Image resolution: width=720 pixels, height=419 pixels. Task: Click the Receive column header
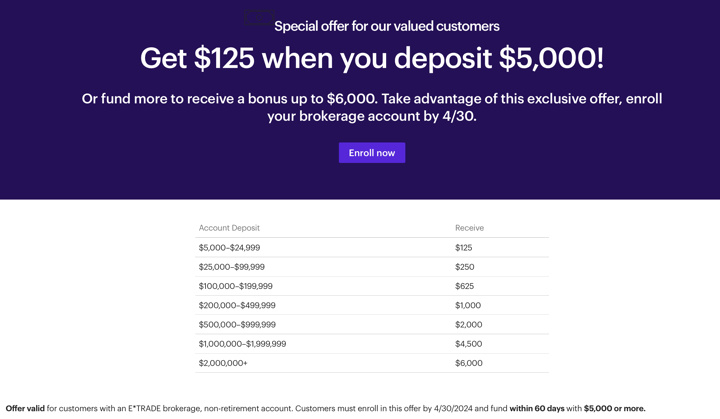coord(469,228)
